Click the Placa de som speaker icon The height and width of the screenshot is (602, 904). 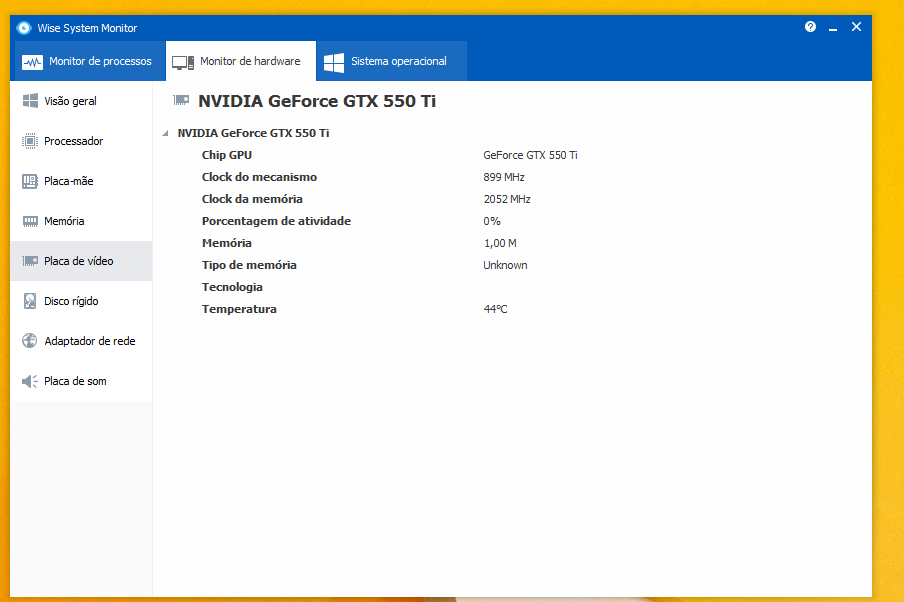pyautogui.click(x=30, y=381)
